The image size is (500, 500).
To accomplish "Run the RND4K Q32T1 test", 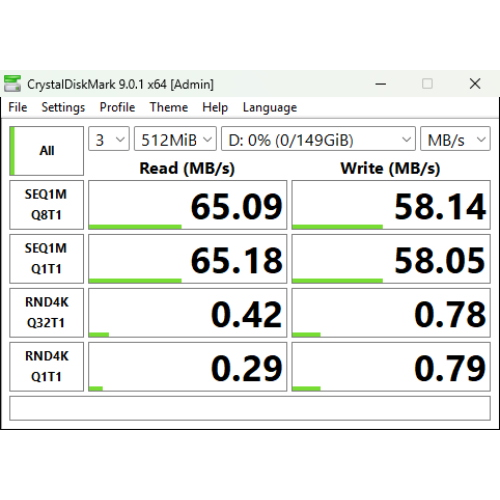I will [46, 313].
